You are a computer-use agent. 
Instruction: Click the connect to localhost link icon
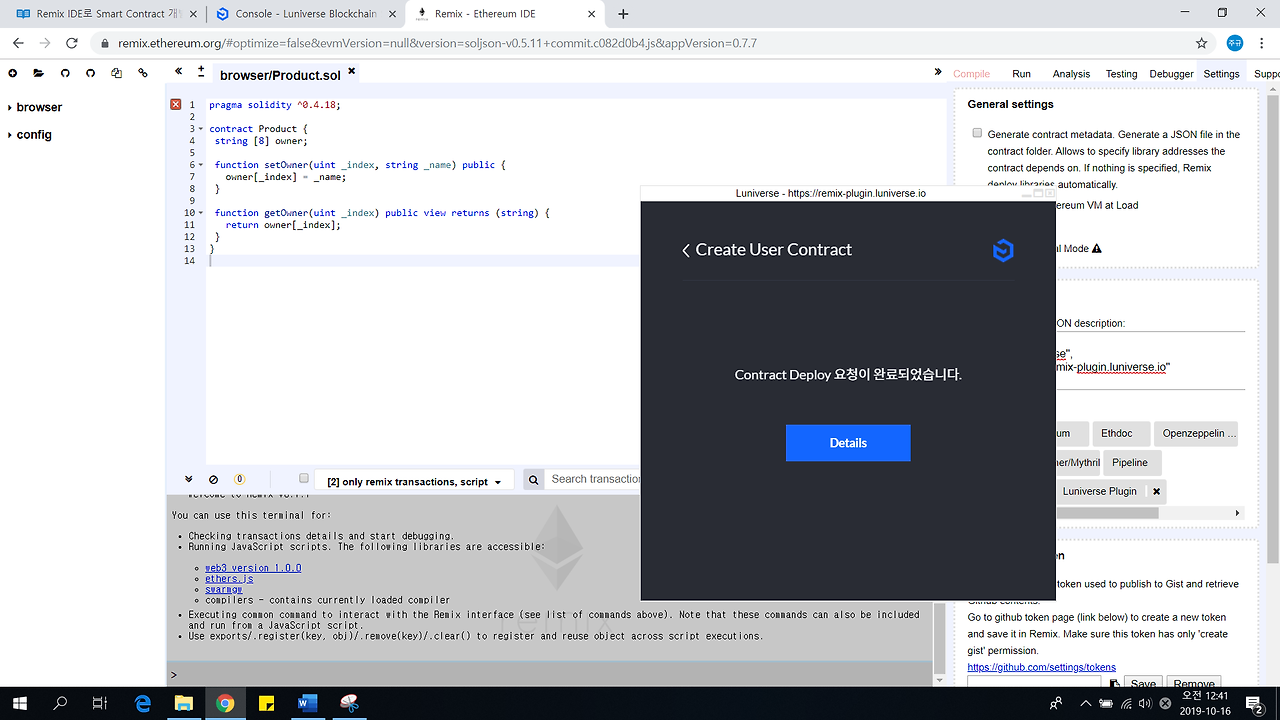[143, 73]
